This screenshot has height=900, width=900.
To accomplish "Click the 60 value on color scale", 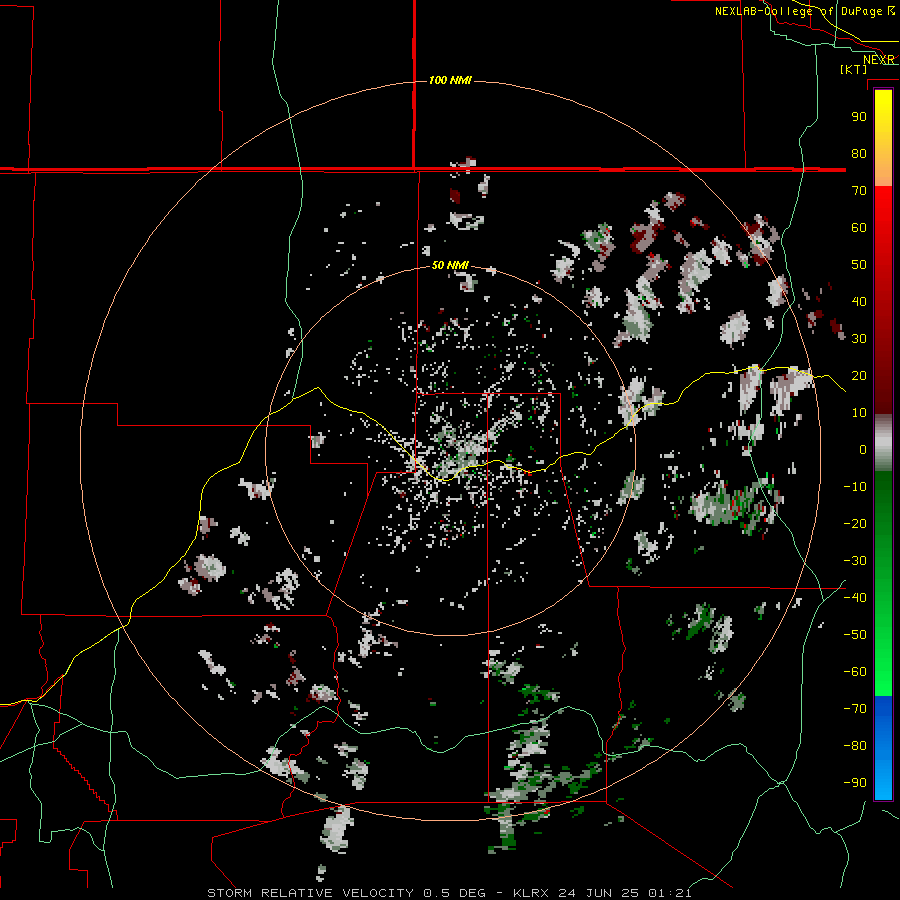I will pos(859,228).
